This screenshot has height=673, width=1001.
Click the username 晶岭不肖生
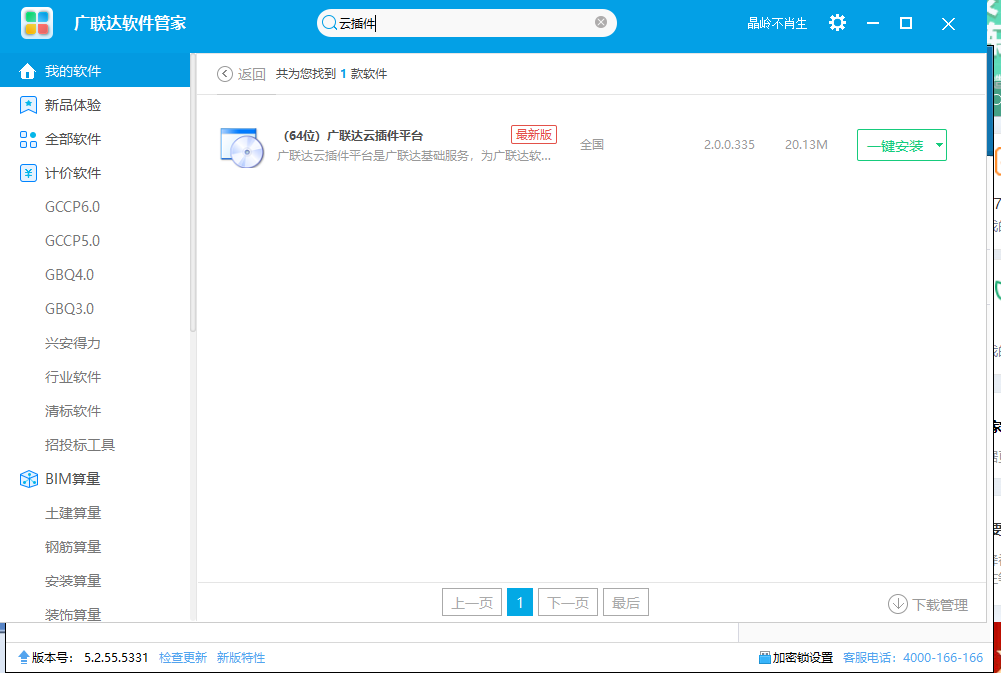pos(777,24)
